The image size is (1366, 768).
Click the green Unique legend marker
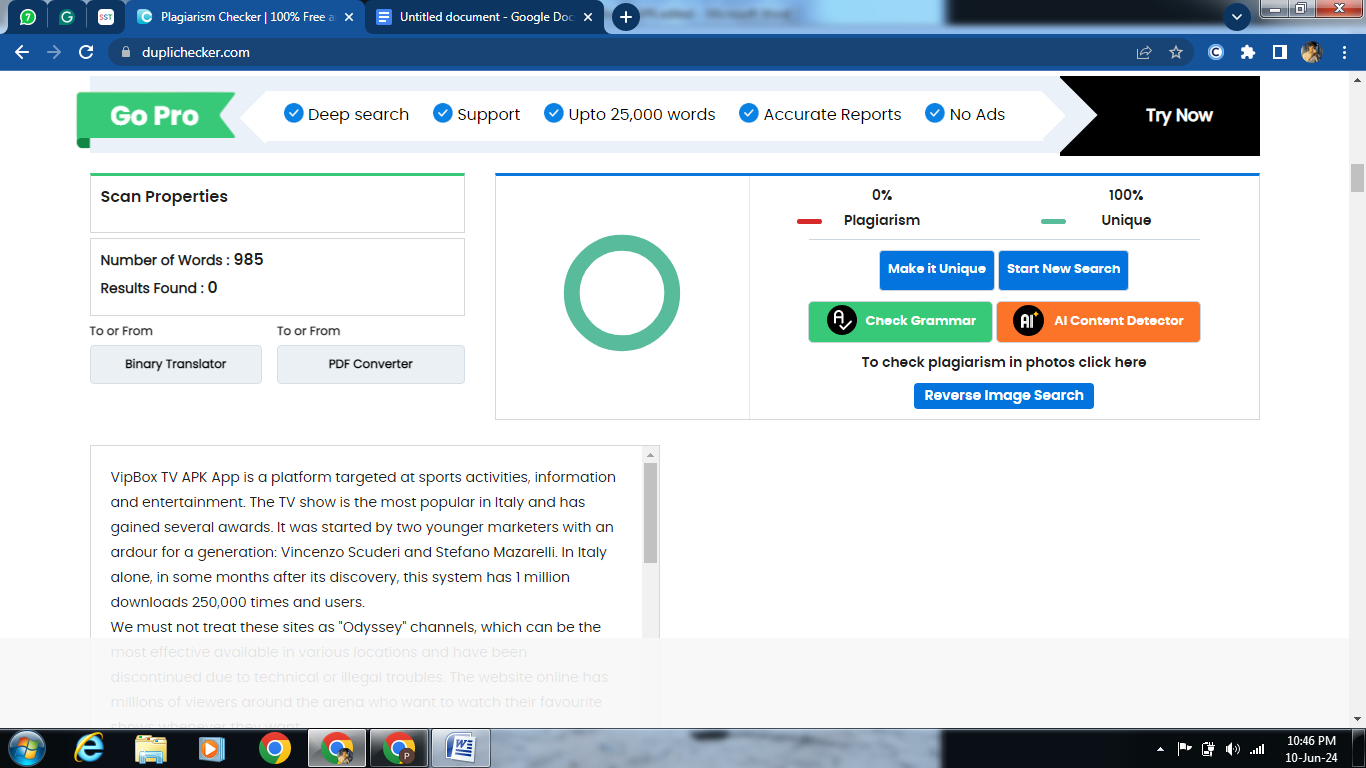(1053, 221)
